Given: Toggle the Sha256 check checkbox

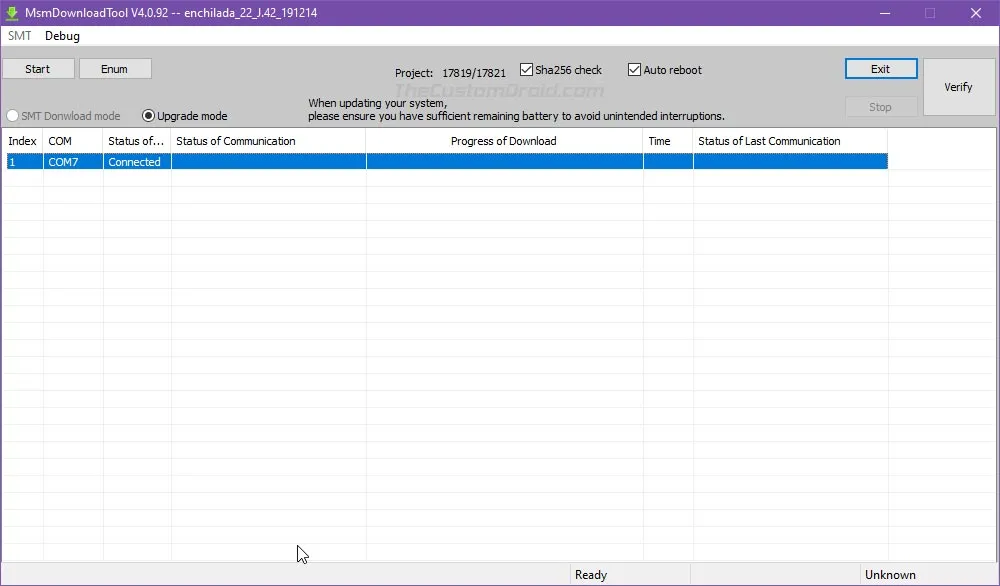Looking at the screenshot, I should pos(527,70).
